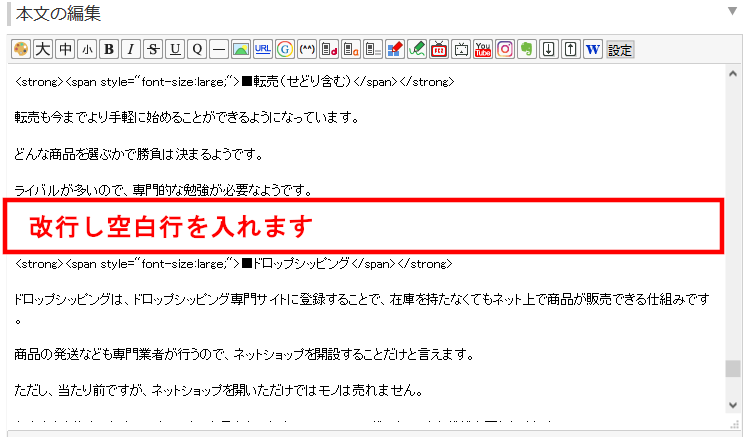748x437 pixels.
Task: Apply medium font size (中)
Action: [x=65, y=49]
